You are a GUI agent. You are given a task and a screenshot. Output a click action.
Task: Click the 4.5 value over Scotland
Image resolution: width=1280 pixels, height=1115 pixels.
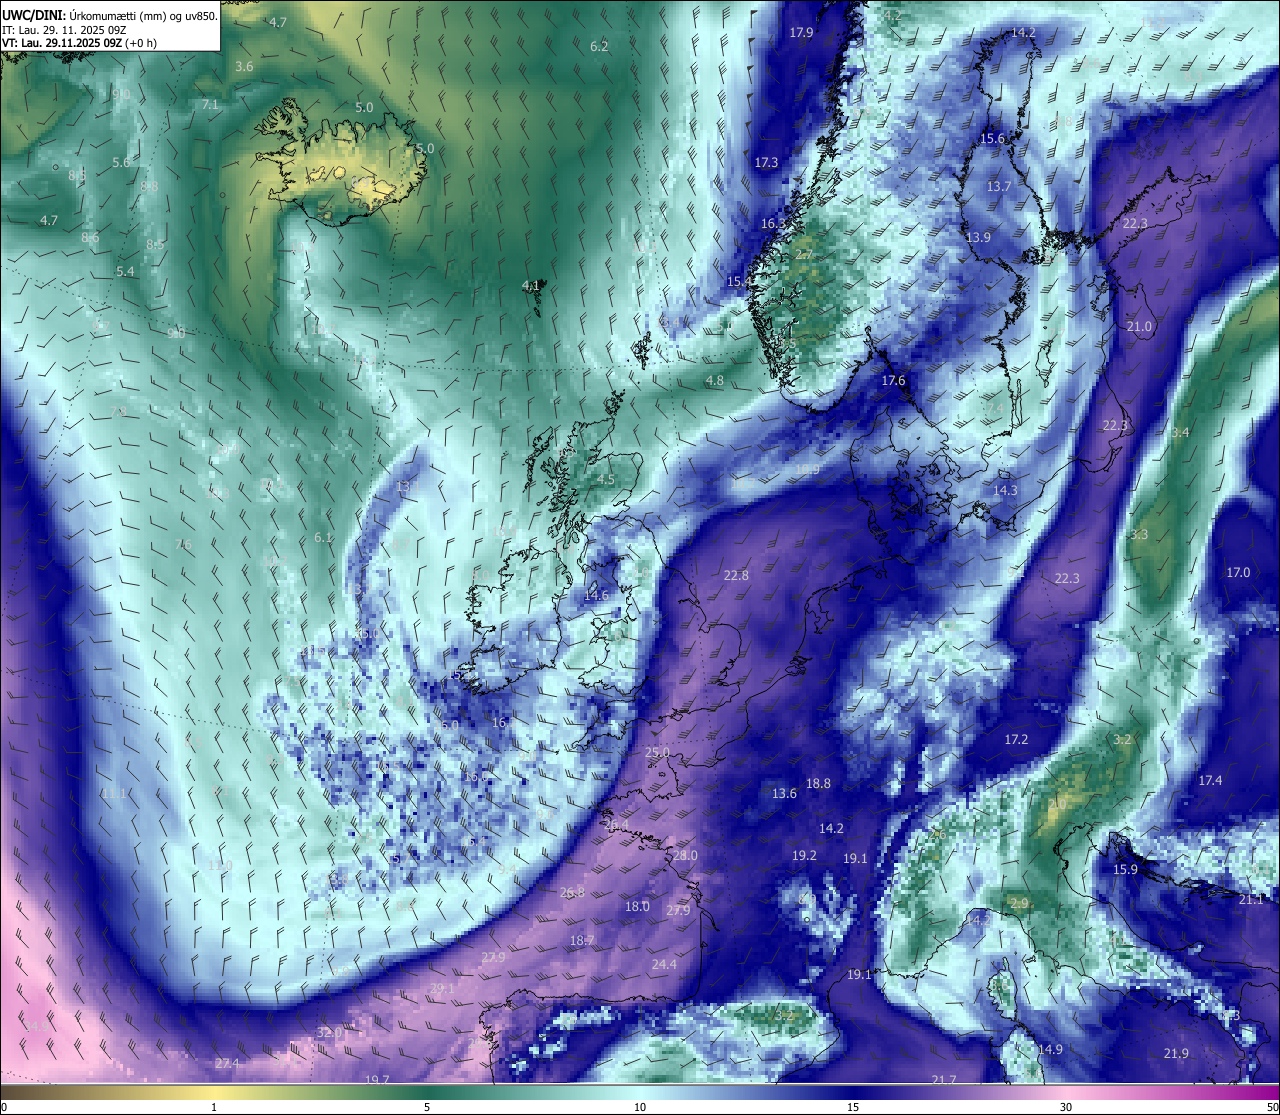(x=606, y=480)
